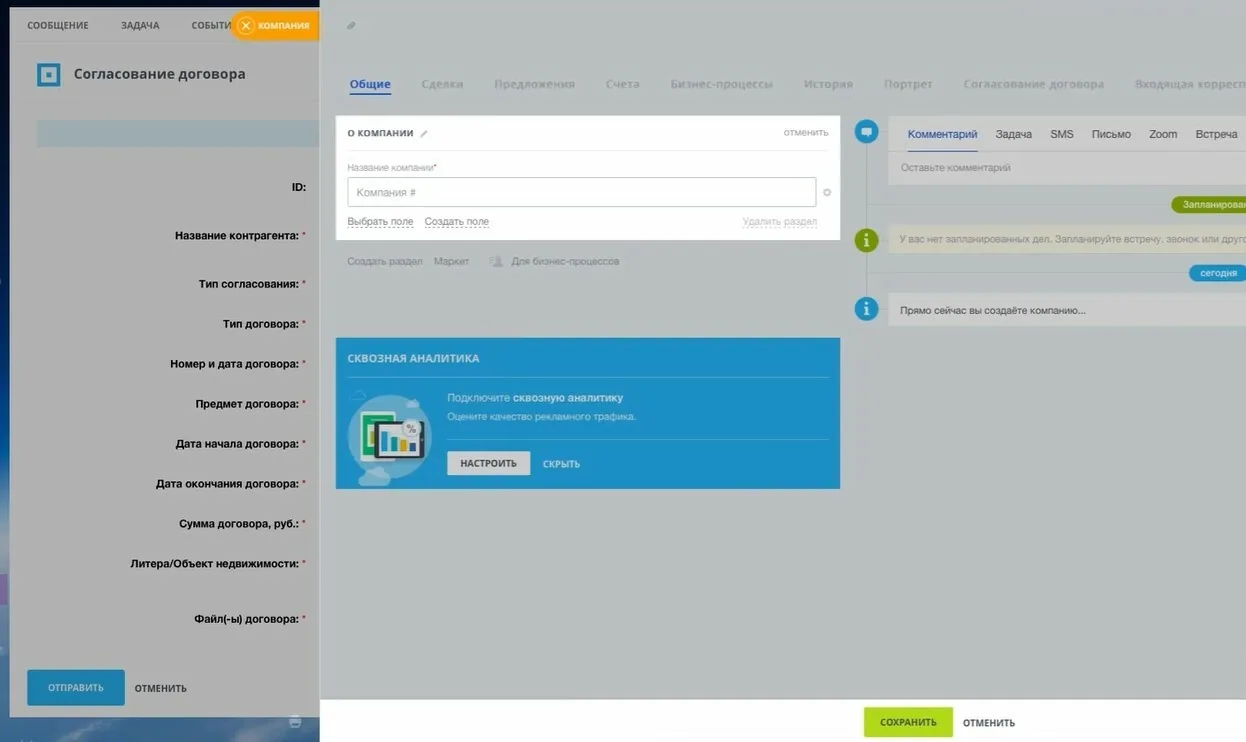This screenshot has height=742, width=1246.
Task: Select the Задача timeline tab
Action: [x=1013, y=134]
